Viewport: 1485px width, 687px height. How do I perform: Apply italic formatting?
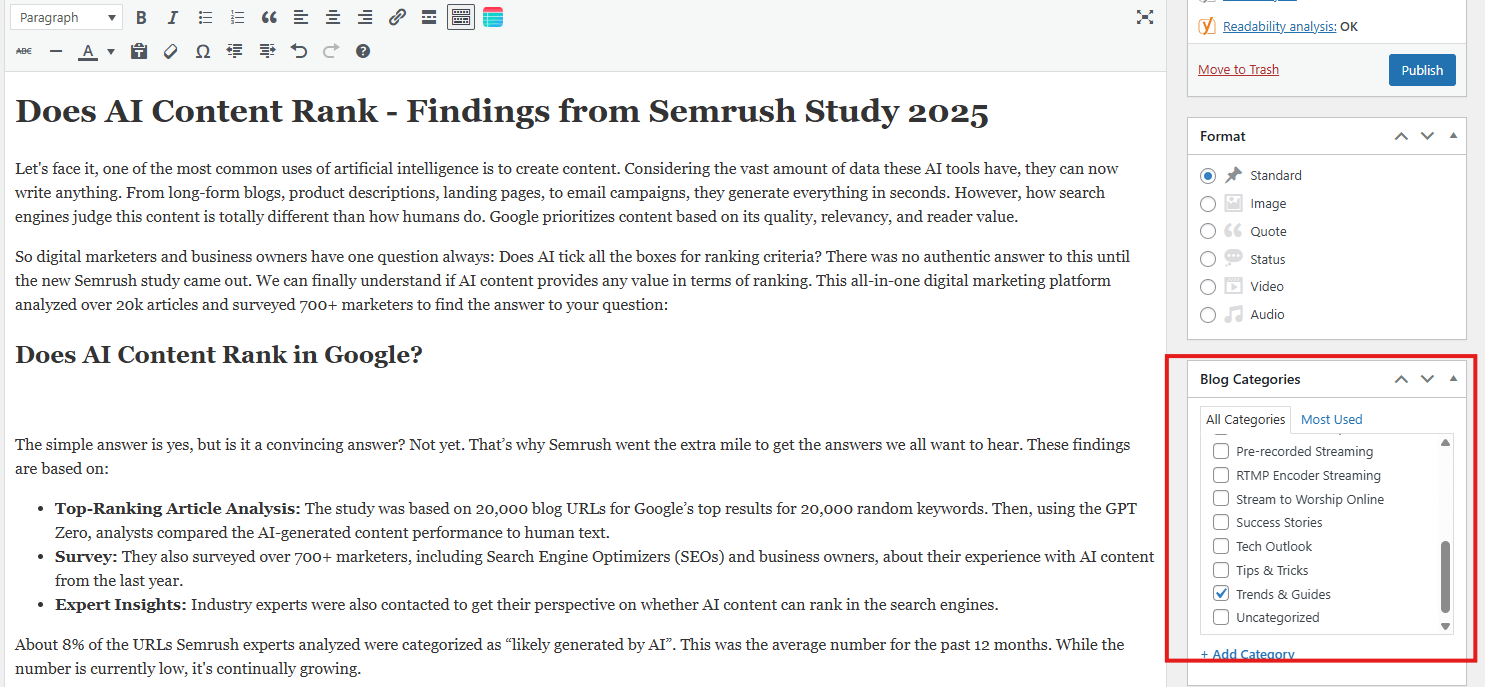(x=172, y=17)
